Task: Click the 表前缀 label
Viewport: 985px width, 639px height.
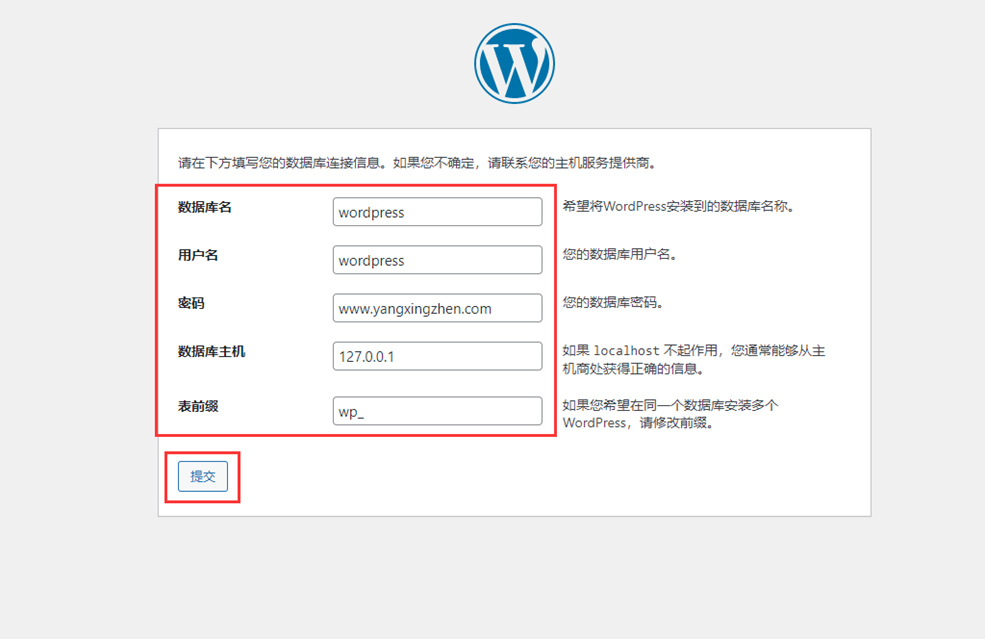Action: click(x=198, y=407)
